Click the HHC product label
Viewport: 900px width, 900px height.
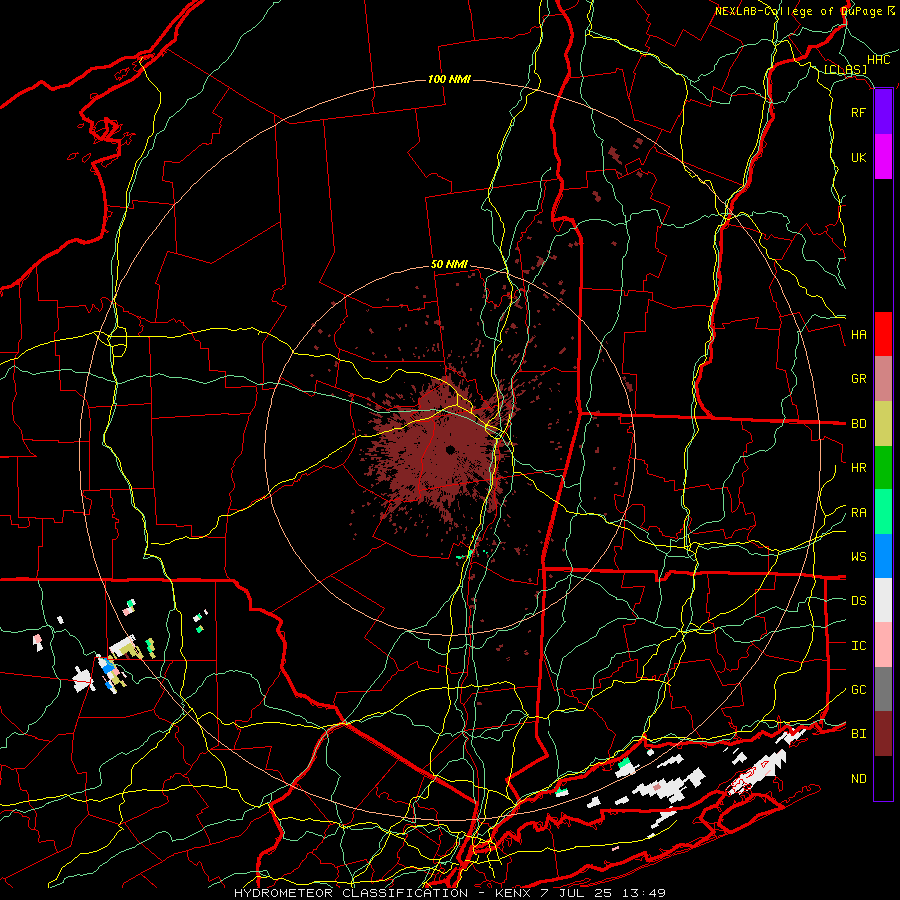point(878,60)
